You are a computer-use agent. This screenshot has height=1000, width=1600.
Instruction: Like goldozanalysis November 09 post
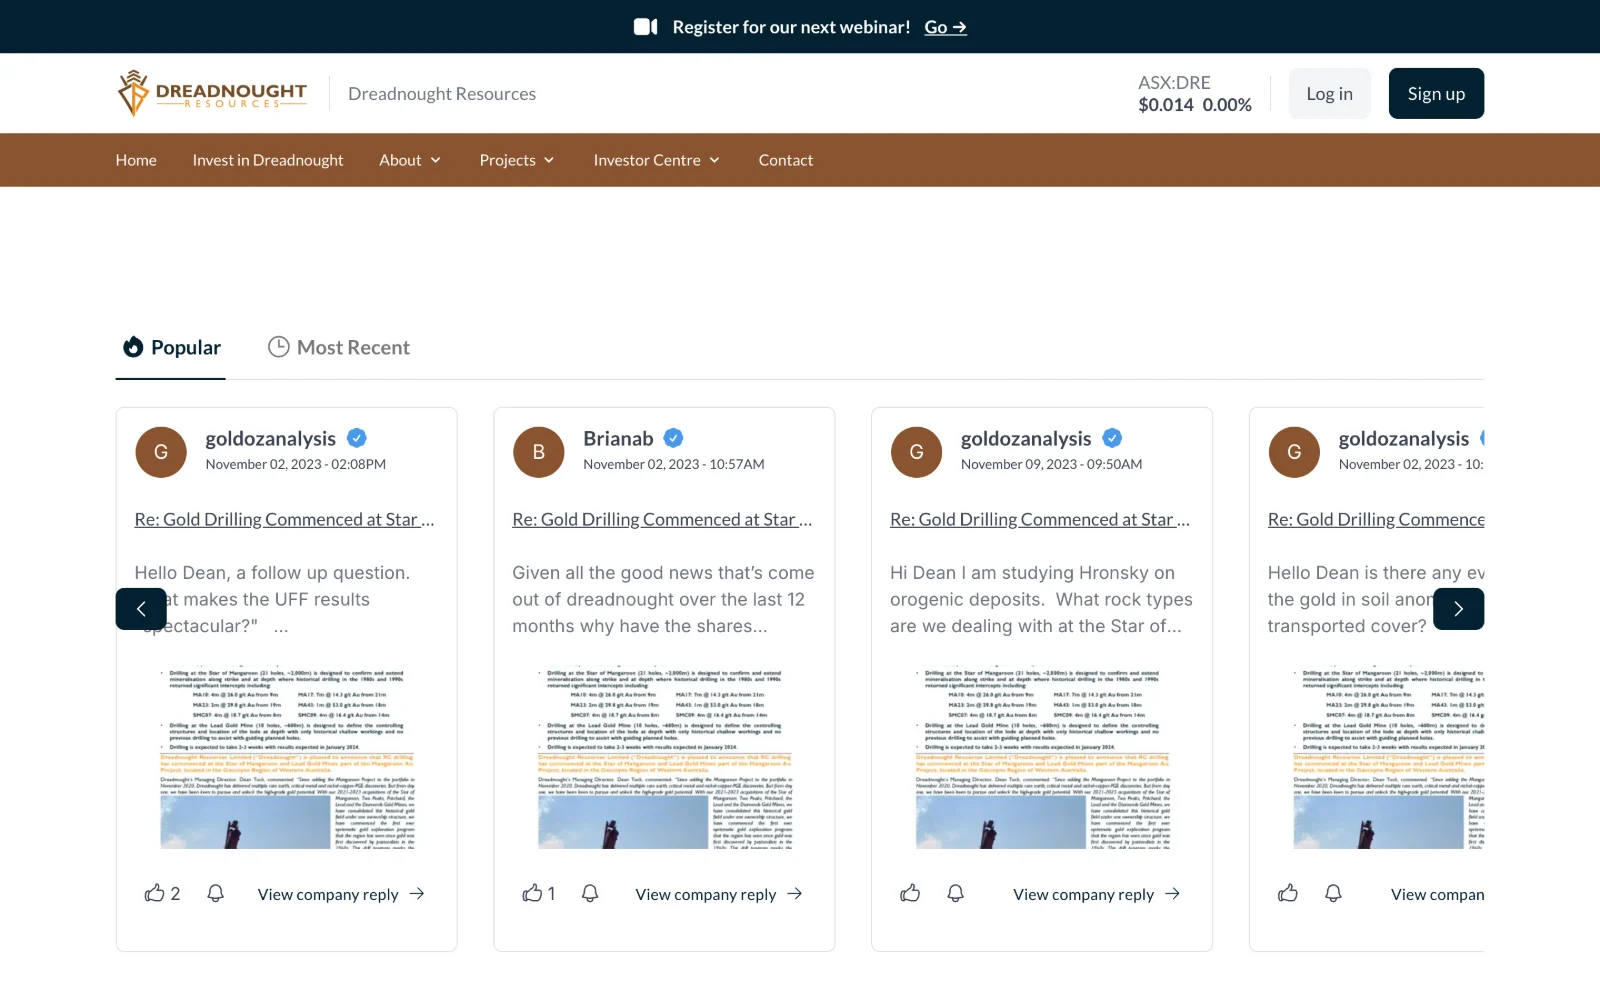click(910, 893)
